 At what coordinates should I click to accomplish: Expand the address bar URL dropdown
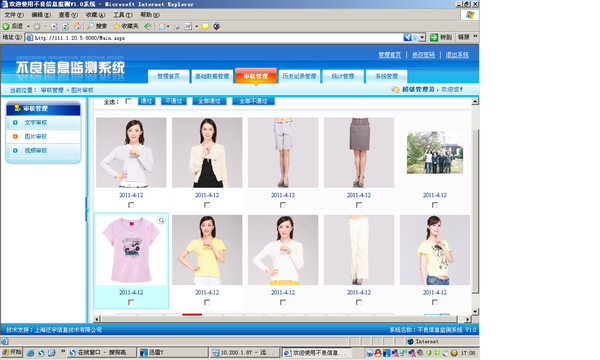tap(422, 37)
